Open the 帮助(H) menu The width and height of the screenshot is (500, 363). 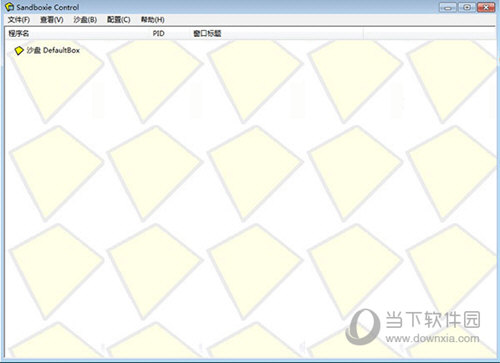[x=152, y=20]
